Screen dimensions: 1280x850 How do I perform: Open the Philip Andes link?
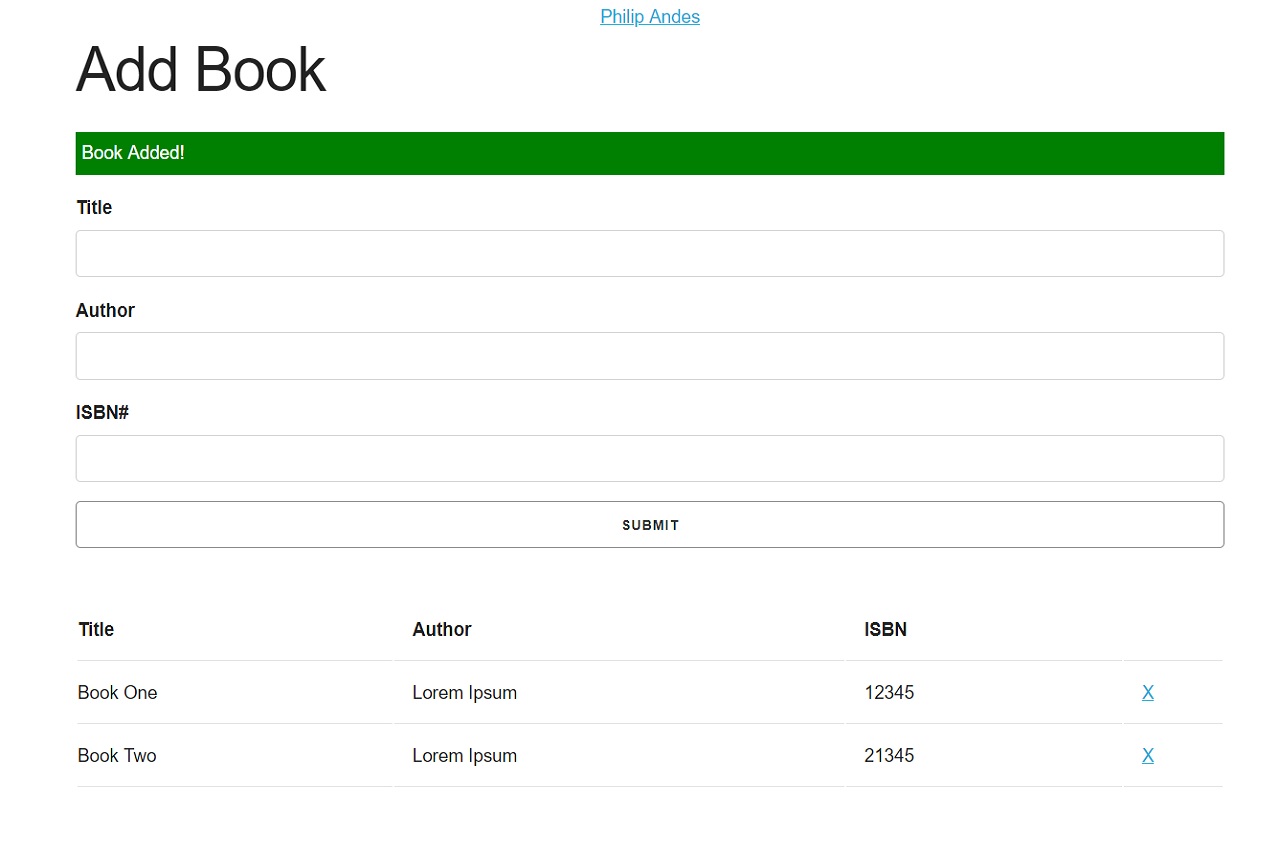pyautogui.click(x=650, y=17)
